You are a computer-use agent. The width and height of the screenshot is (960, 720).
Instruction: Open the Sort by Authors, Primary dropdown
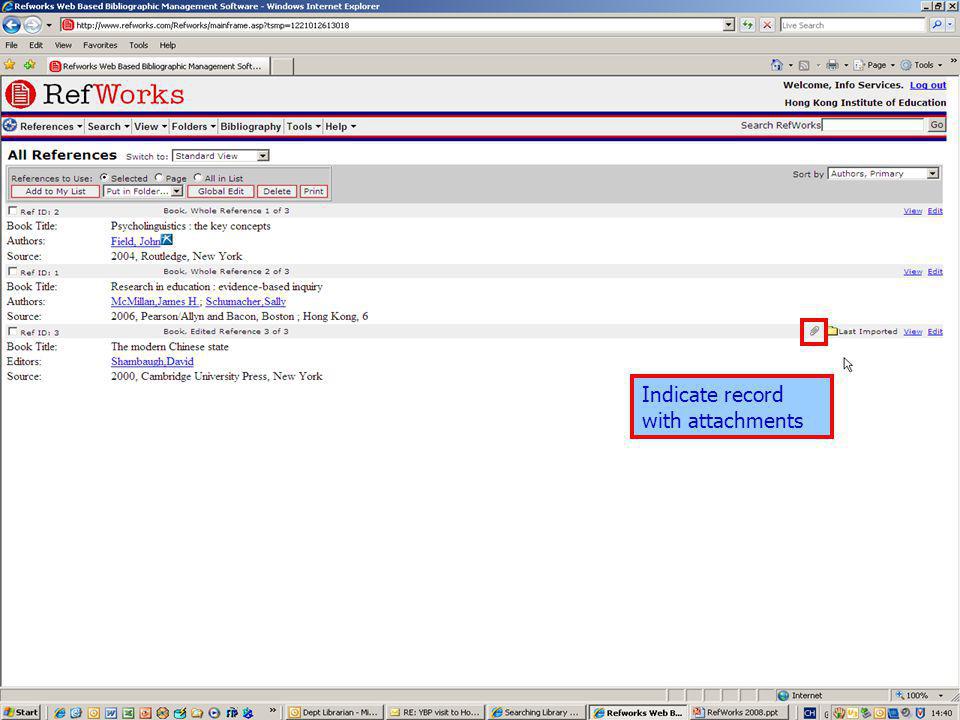pyautogui.click(x=883, y=174)
